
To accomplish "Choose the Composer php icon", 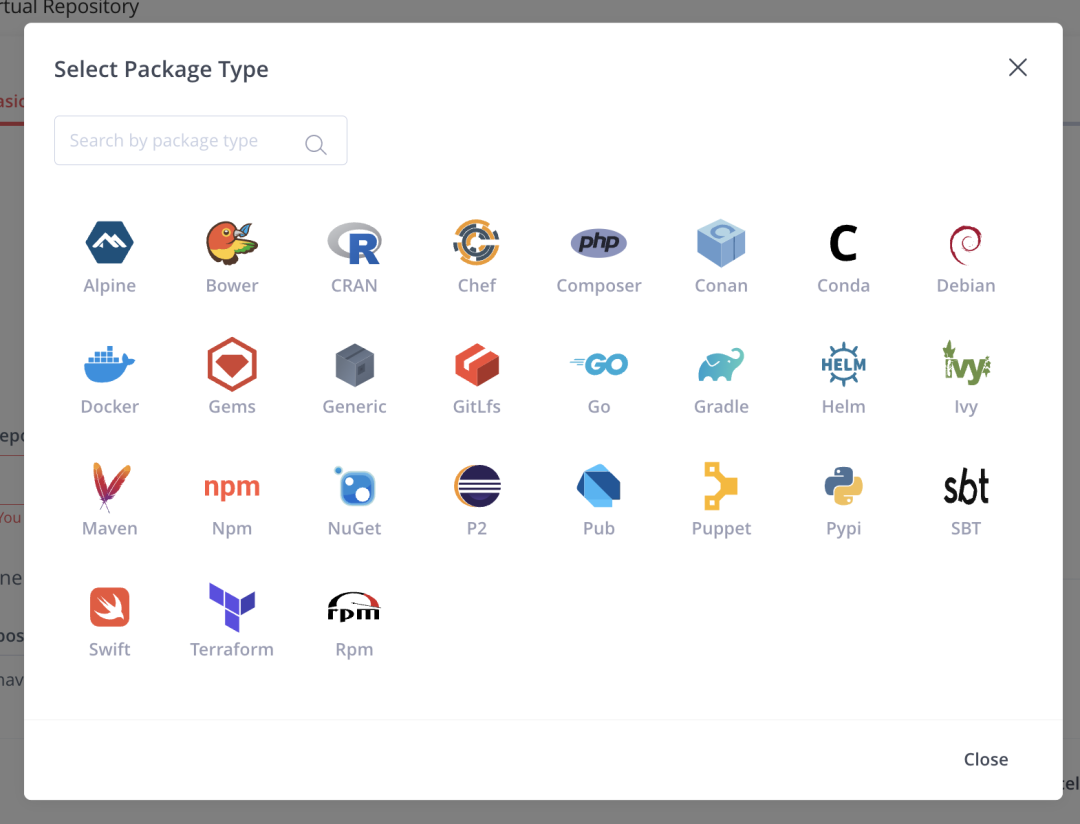I will tap(599, 243).
